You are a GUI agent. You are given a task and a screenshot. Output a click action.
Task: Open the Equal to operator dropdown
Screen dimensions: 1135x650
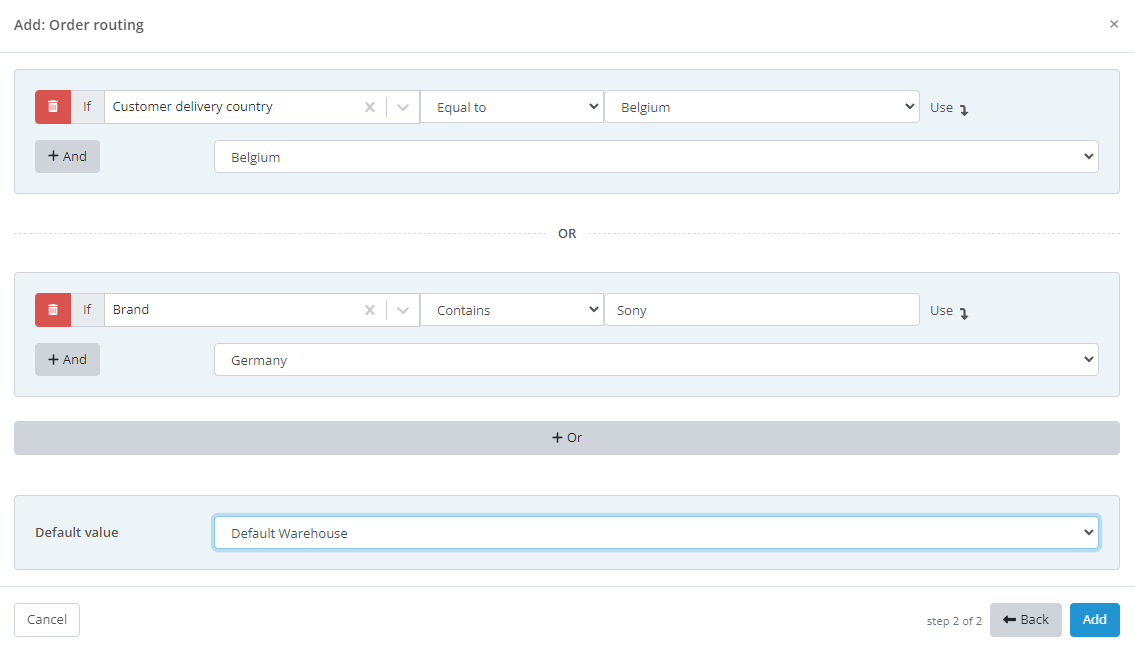coord(511,107)
